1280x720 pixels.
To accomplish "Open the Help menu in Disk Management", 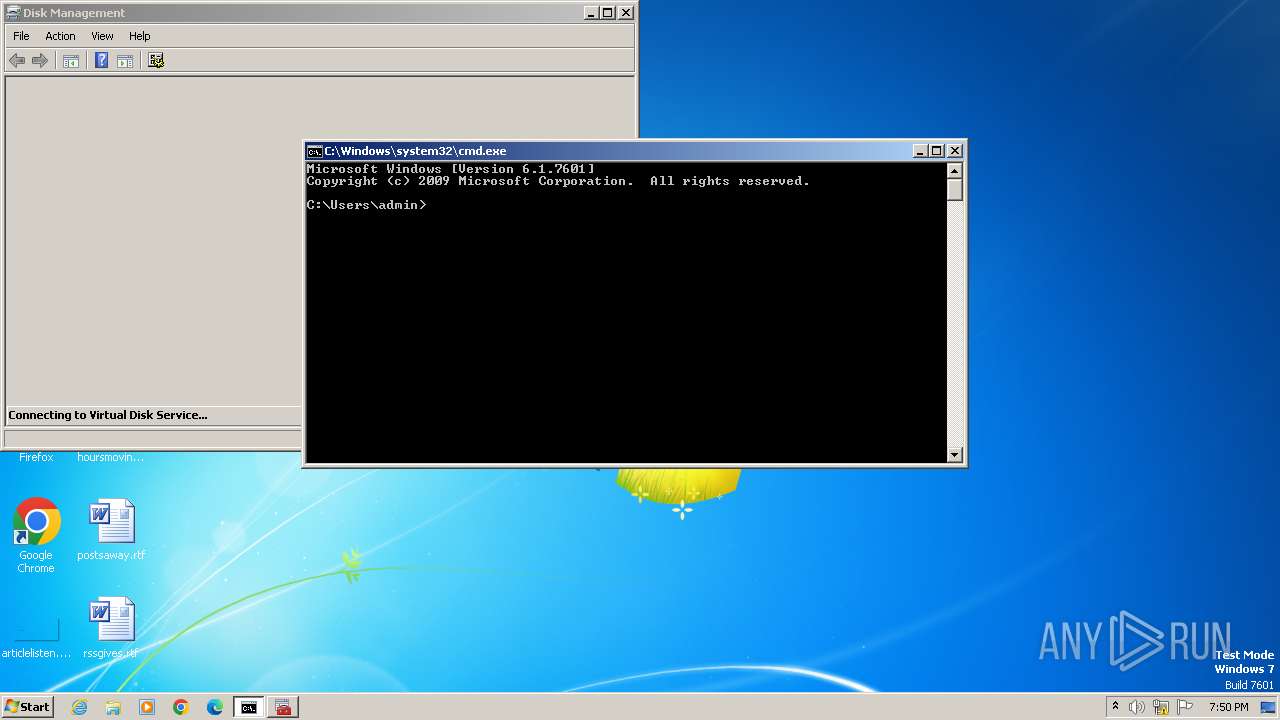I will click(140, 36).
